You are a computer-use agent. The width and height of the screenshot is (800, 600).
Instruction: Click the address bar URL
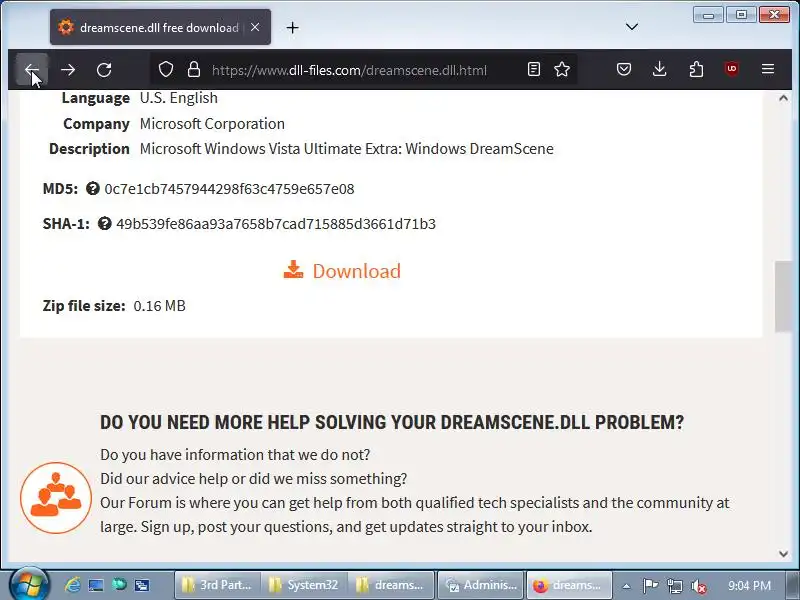coord(349,70)
